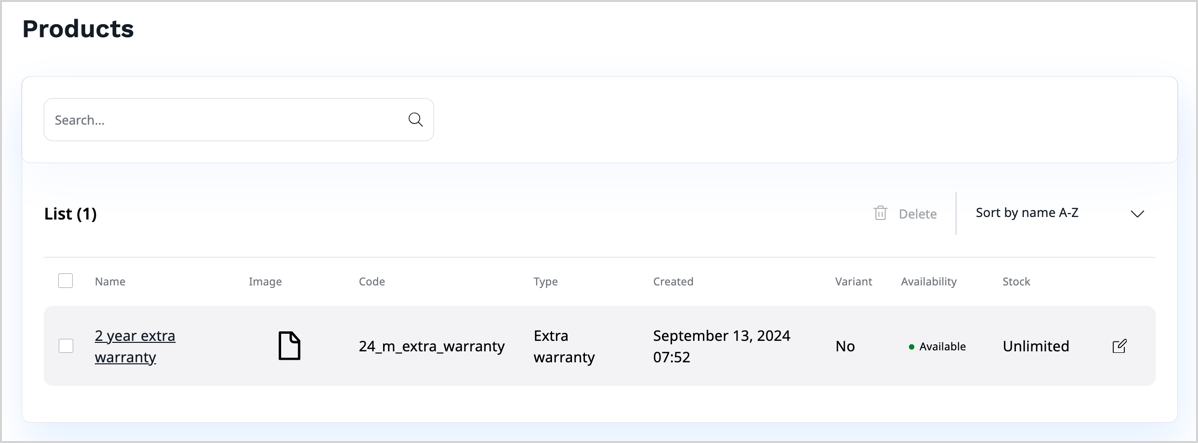Click the Stock column header

click(1016, 282)
